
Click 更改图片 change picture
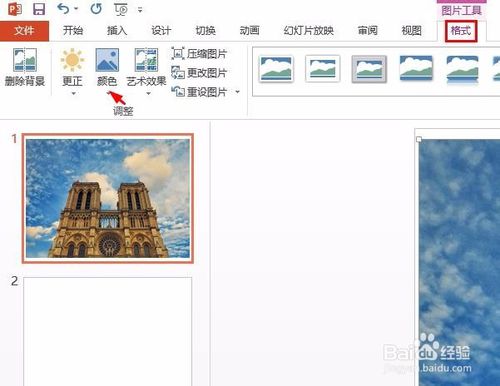(199, 73)
